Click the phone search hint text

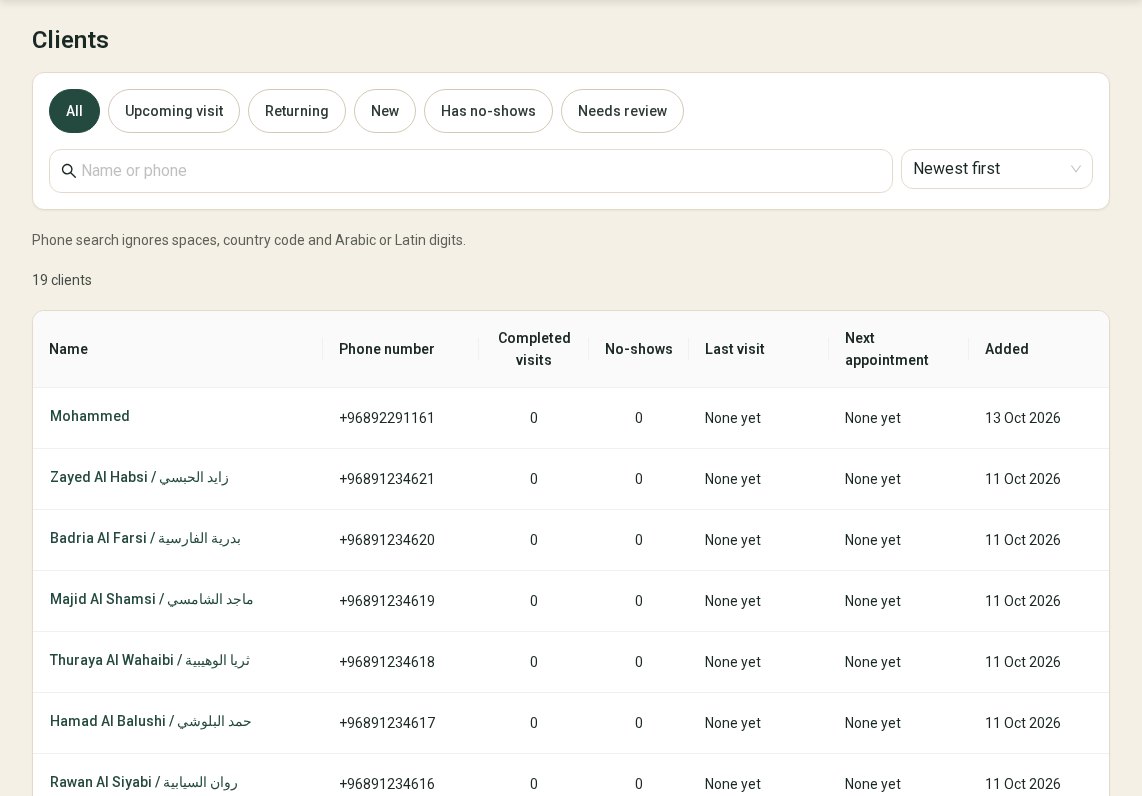pos(248,240)
